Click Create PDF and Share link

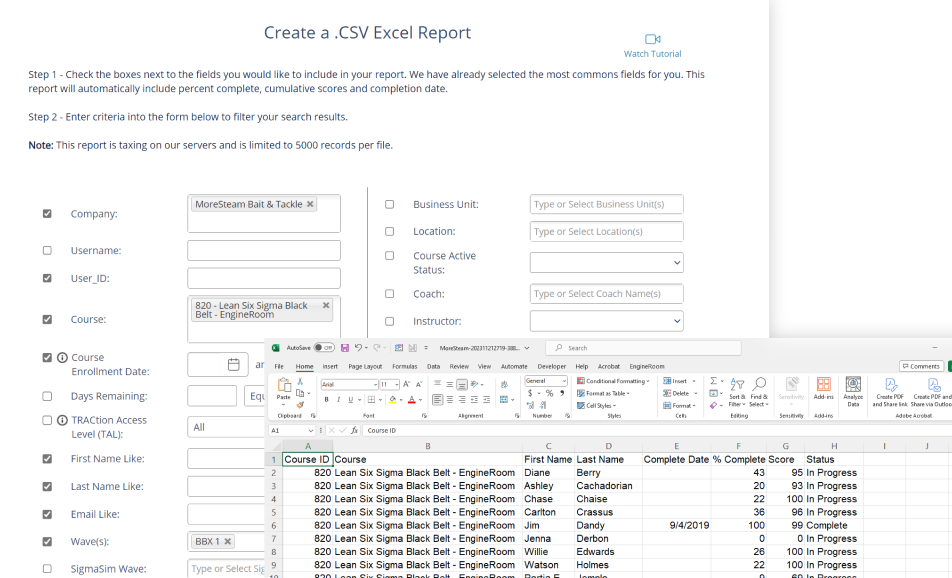[890, 392]
